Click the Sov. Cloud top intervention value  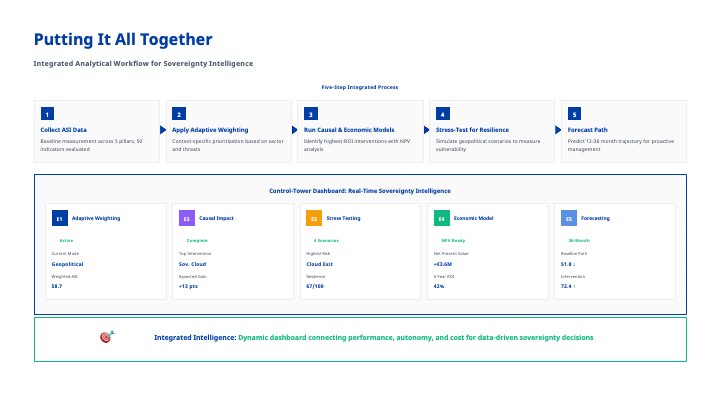[x=191, y=264]
